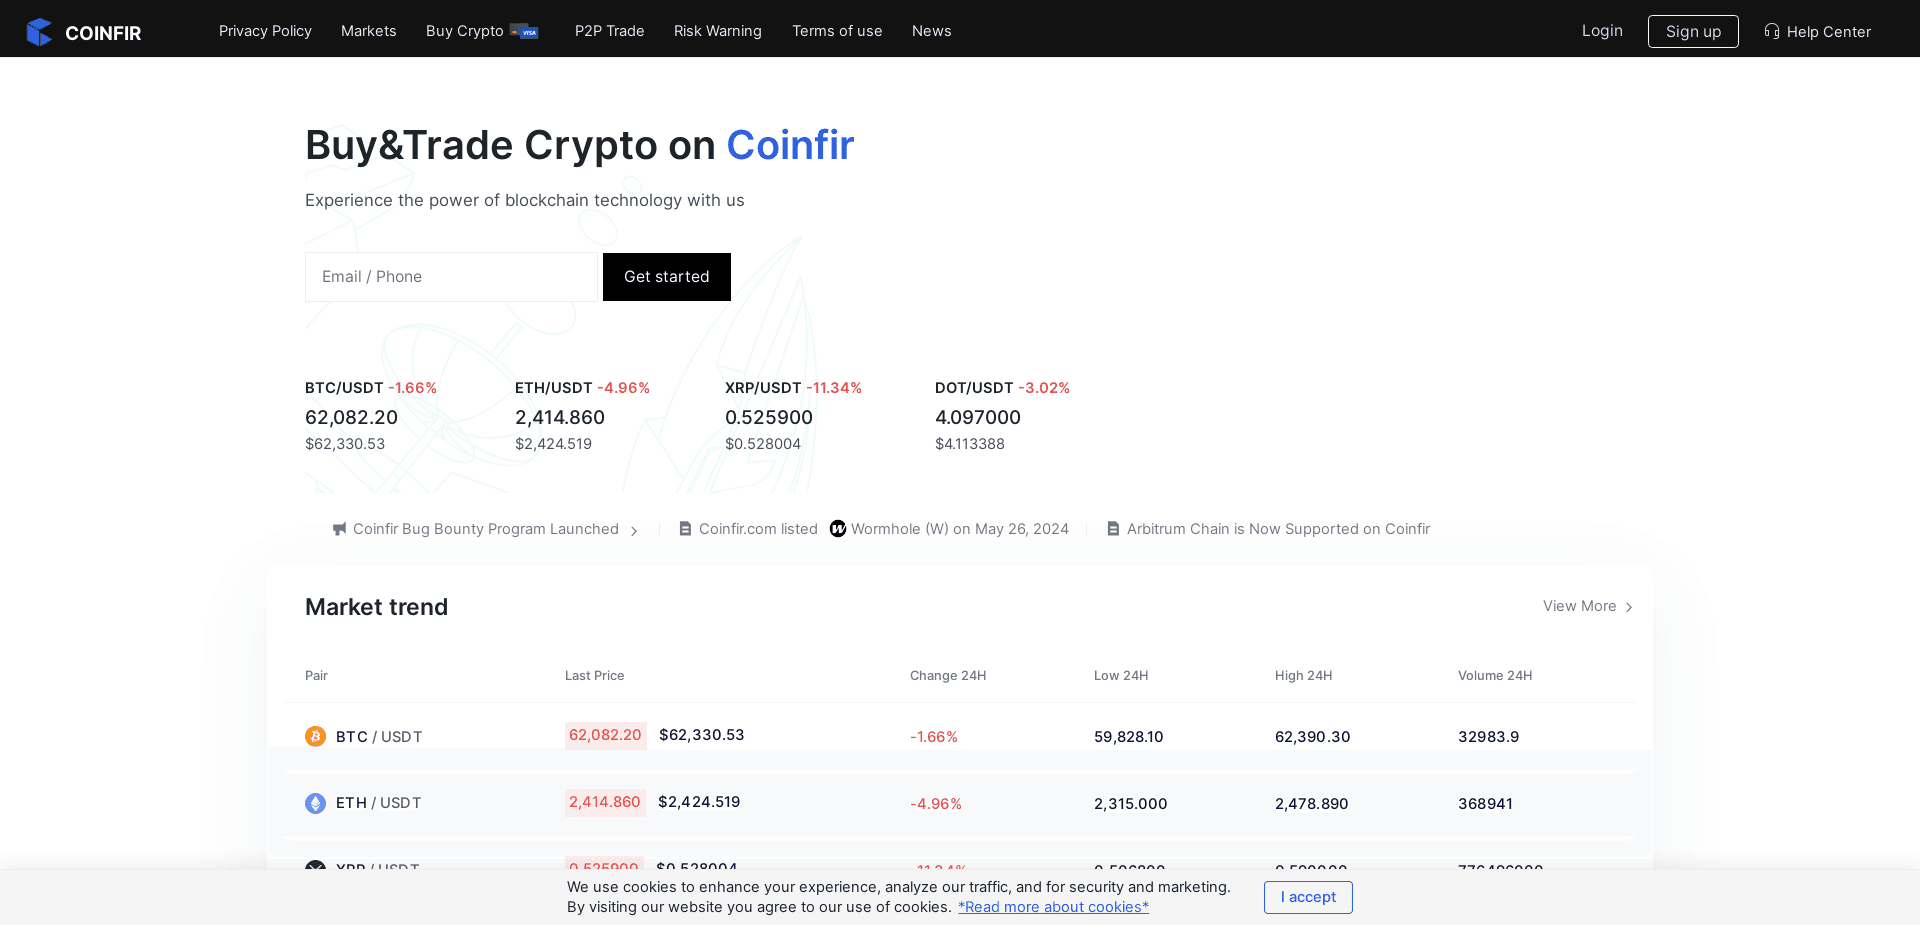
Task: Expand the Buy Crypto menu
Action: [465, 31]
